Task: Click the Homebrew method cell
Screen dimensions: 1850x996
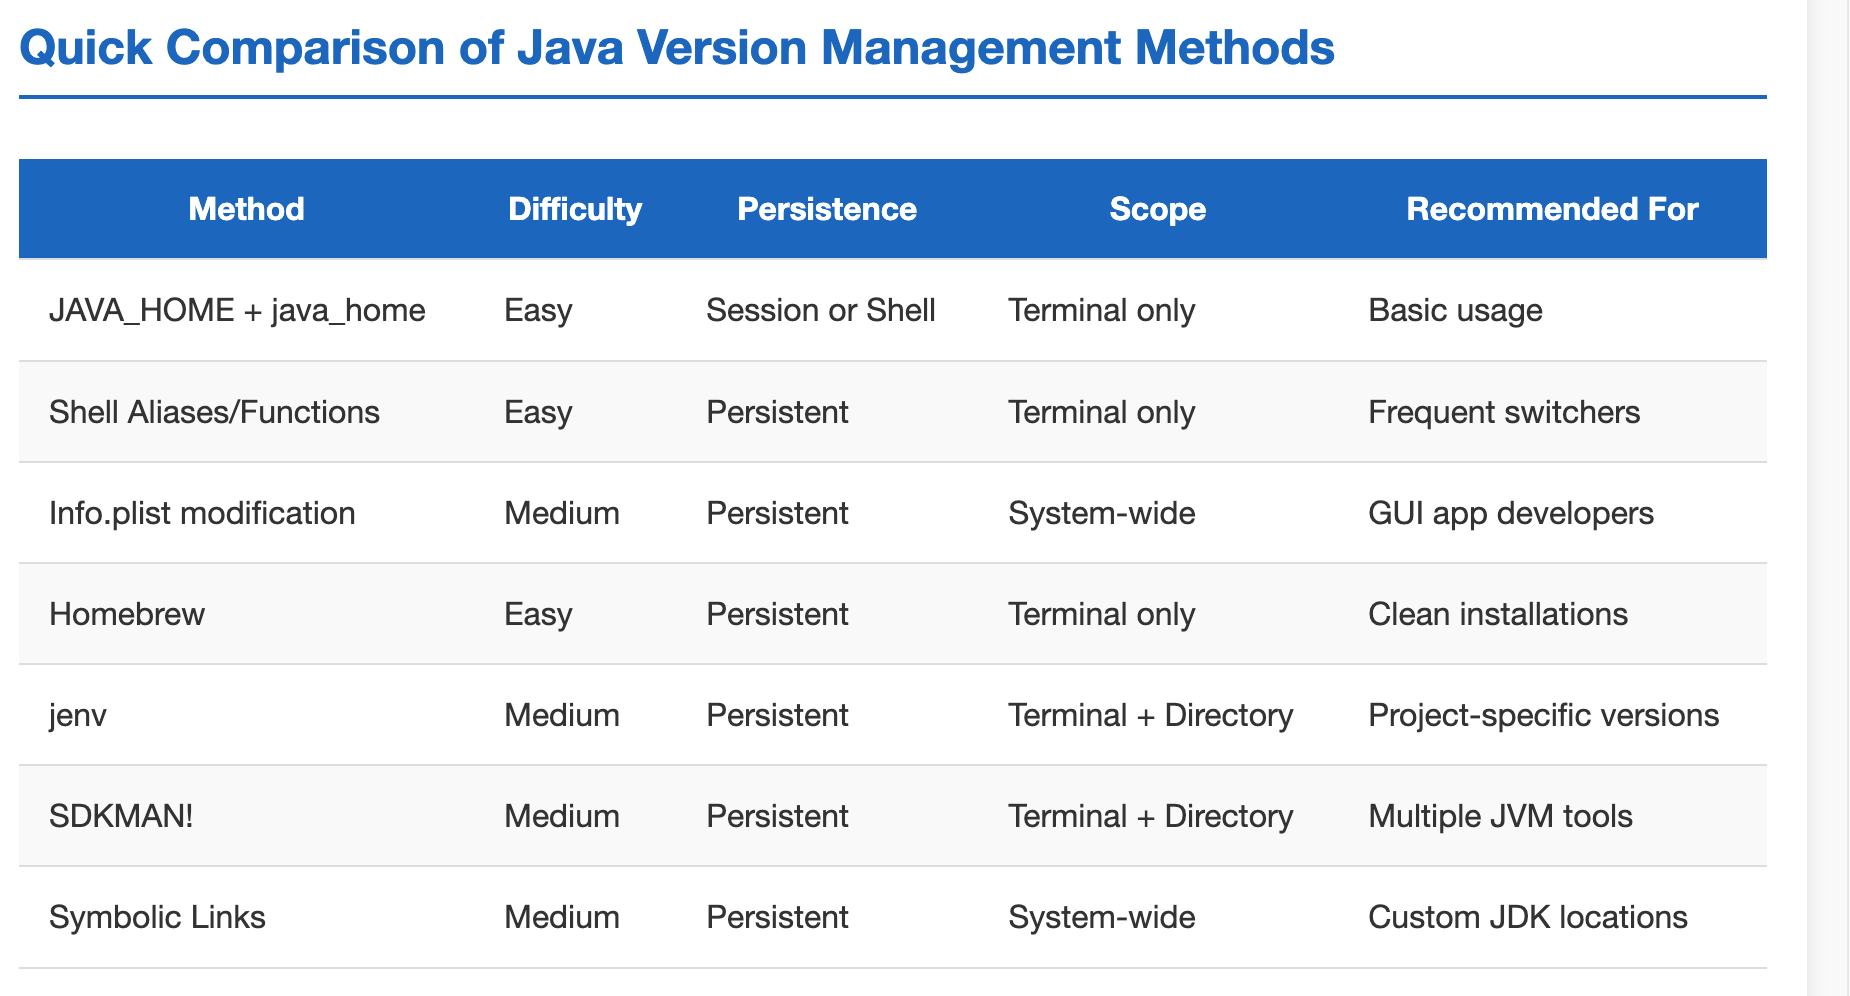Action: tap(126, 614)
